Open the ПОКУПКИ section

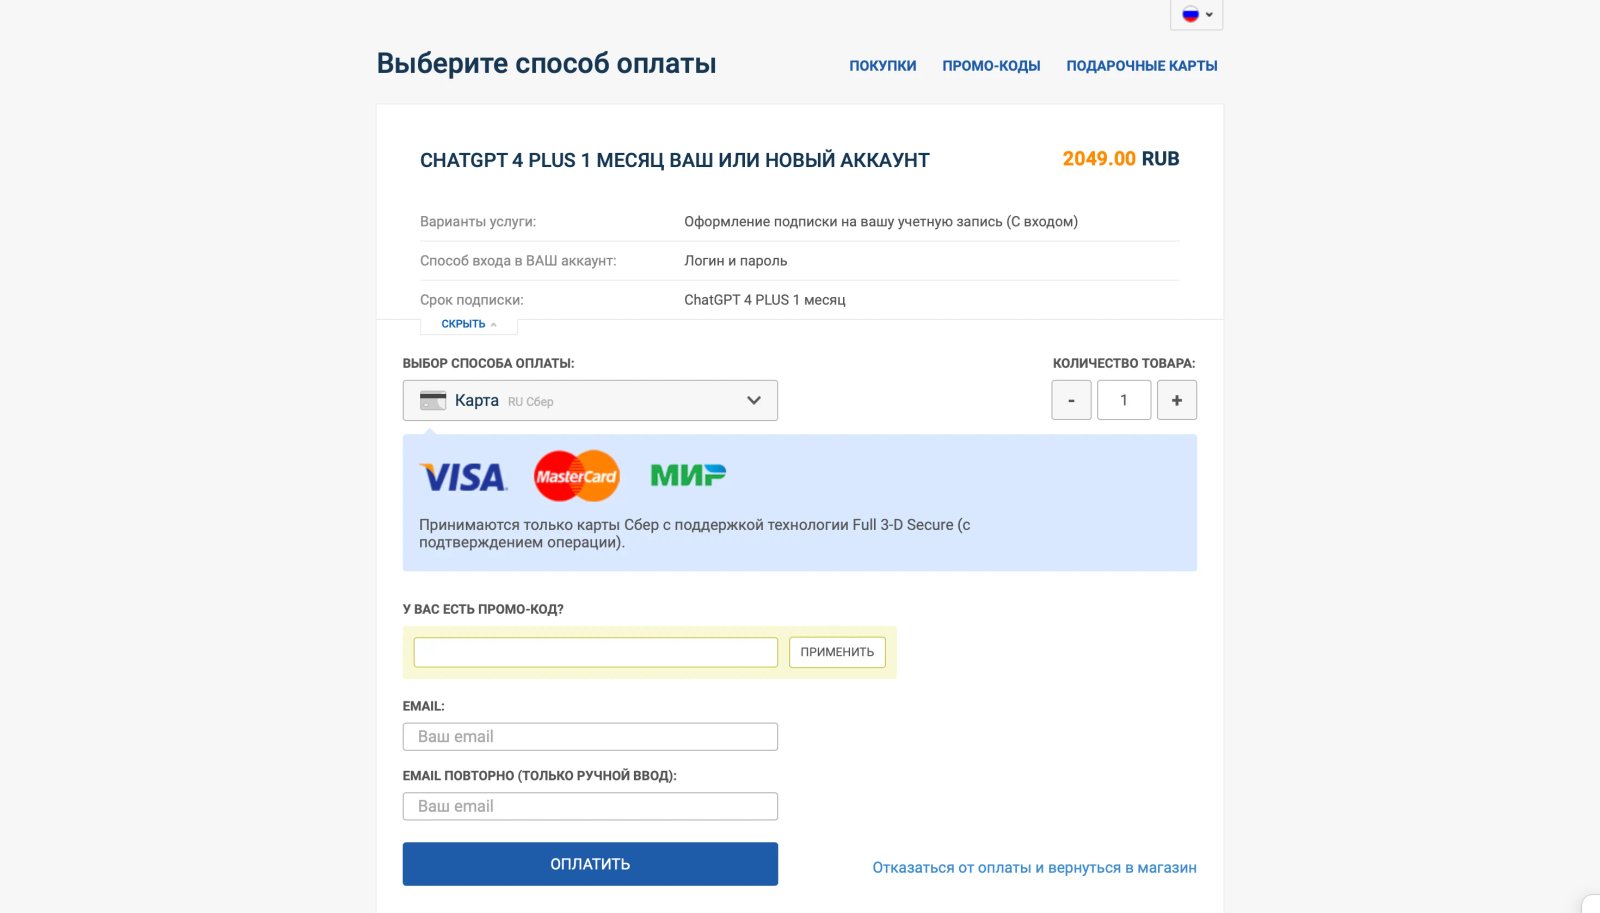(882, 65)
